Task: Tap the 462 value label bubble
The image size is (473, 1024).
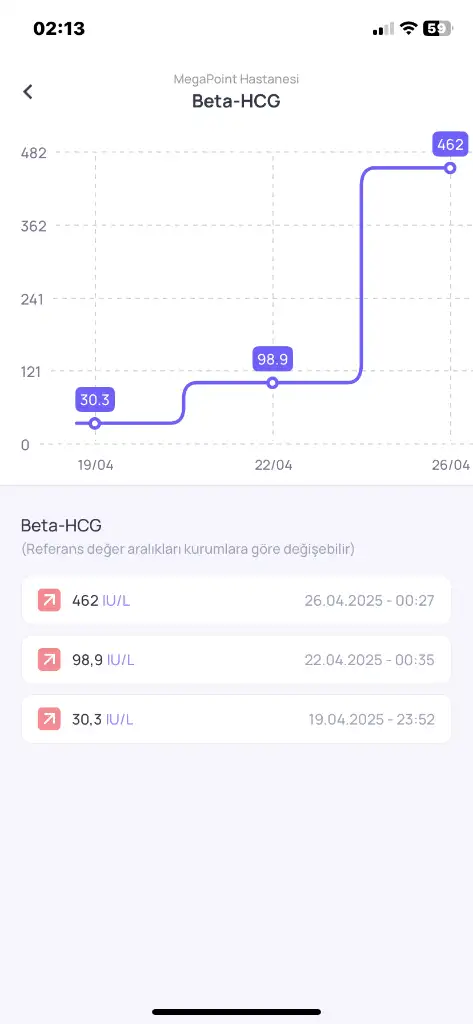Action: 450,144
